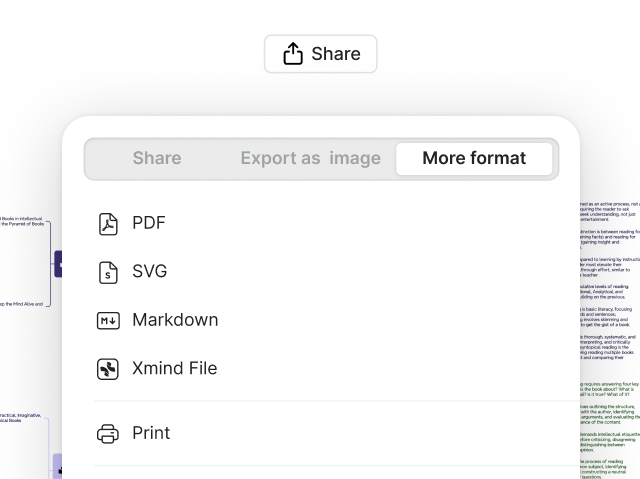
Task: Choose the Print option
Action: pos(151,433)
